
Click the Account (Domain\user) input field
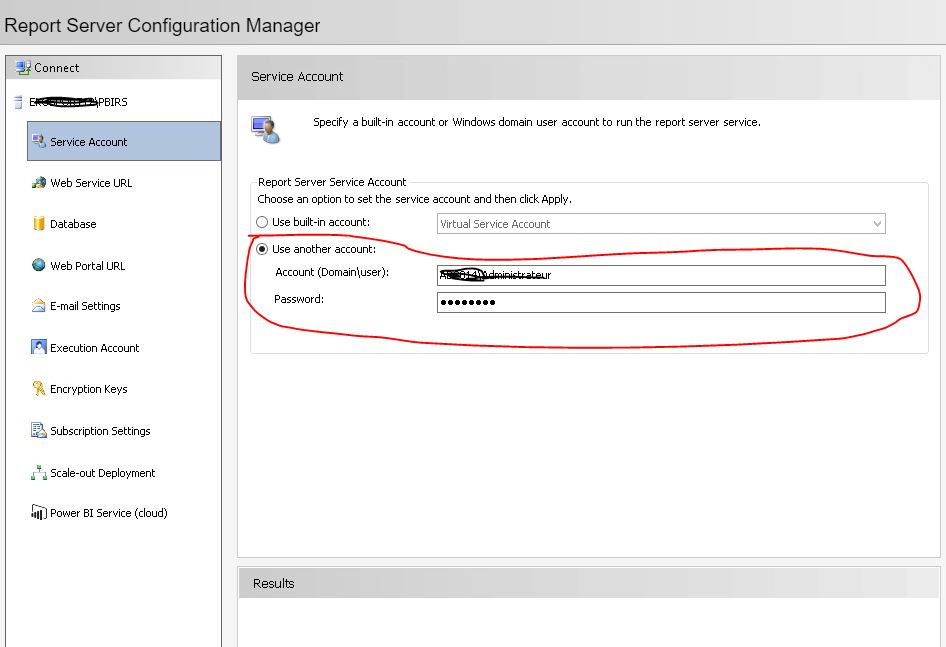[x=661, y=275]
